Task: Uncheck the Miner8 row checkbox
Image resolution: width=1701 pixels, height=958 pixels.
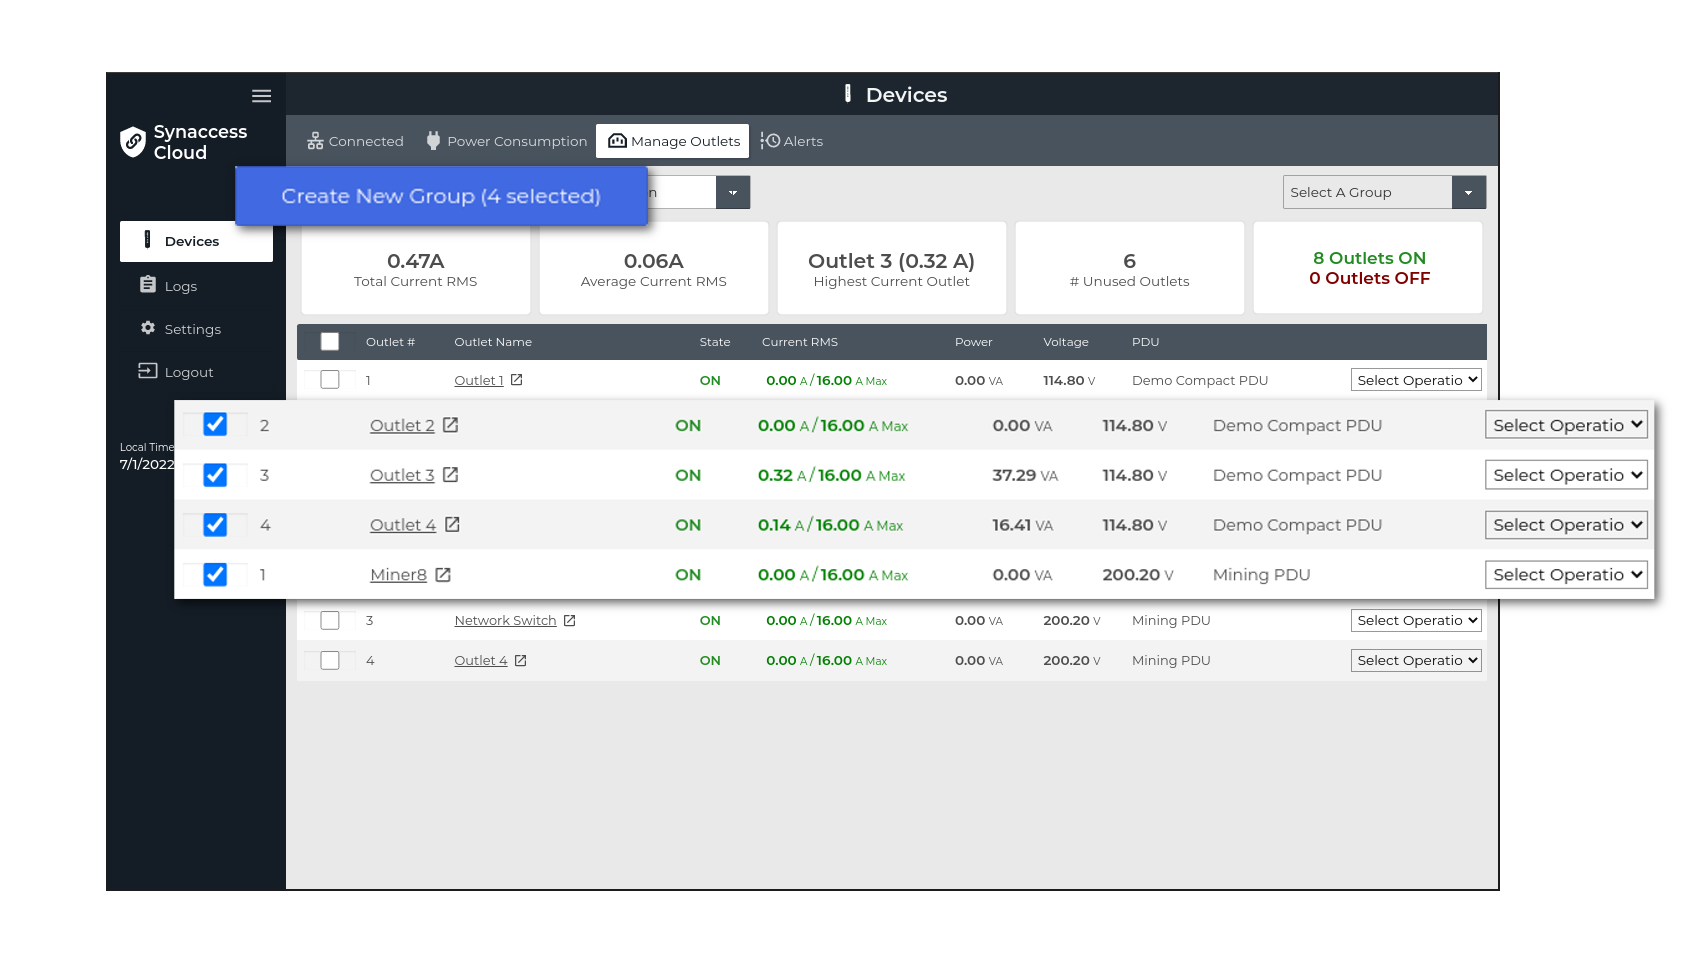Action: (x=215, y=575)
